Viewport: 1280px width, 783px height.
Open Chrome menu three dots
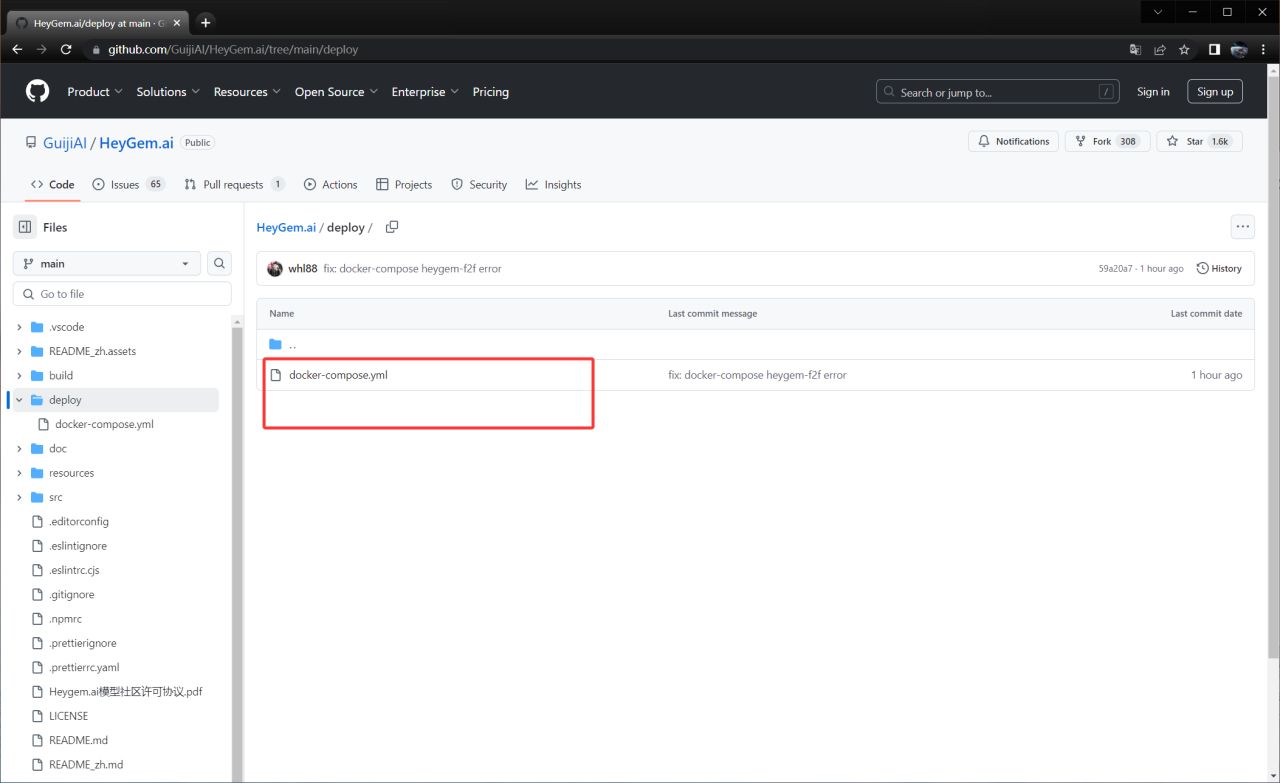[1264, 49]
